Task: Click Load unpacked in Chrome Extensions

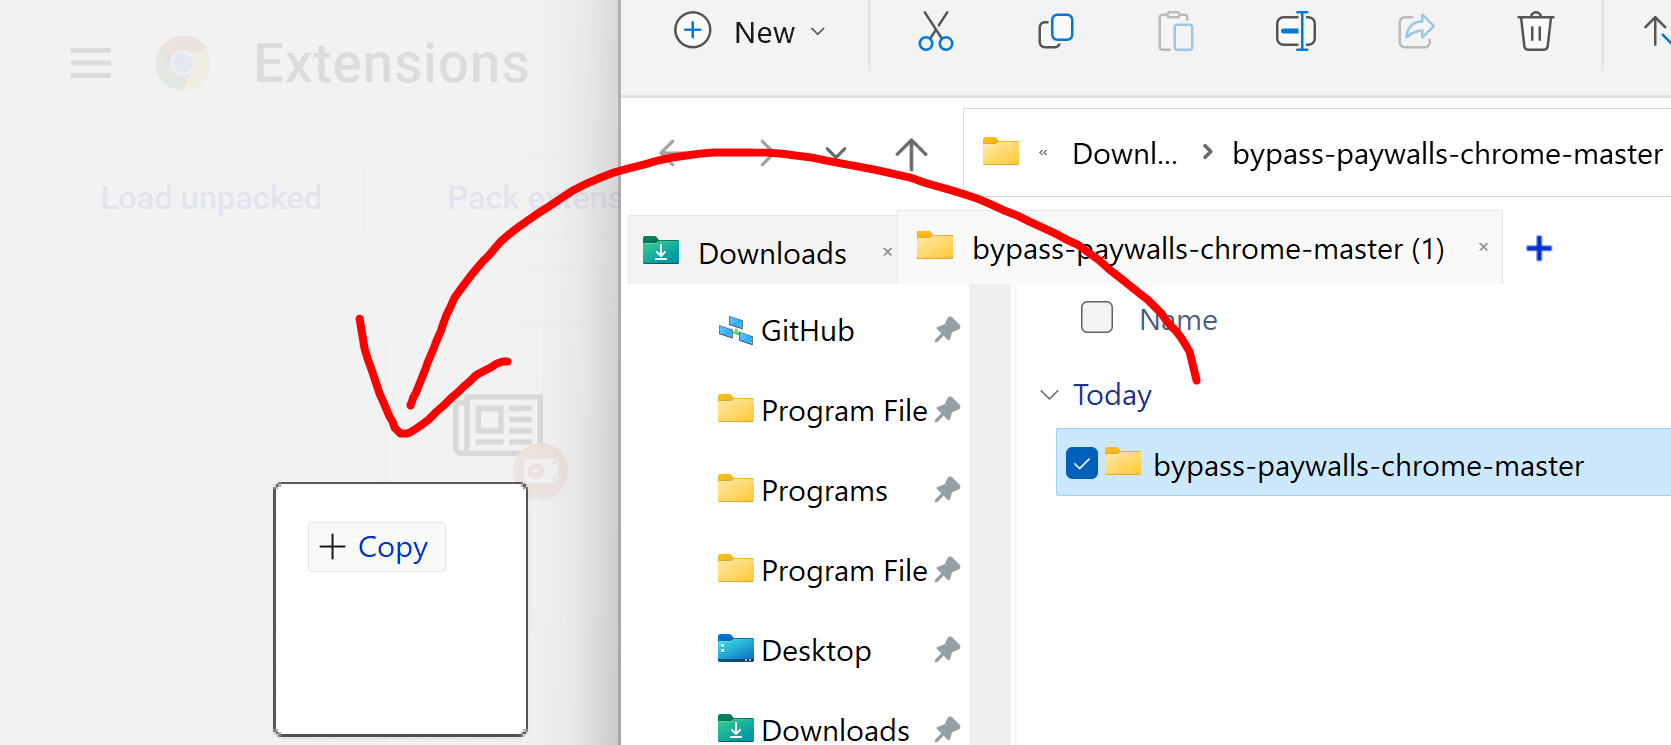Action: 211,198
